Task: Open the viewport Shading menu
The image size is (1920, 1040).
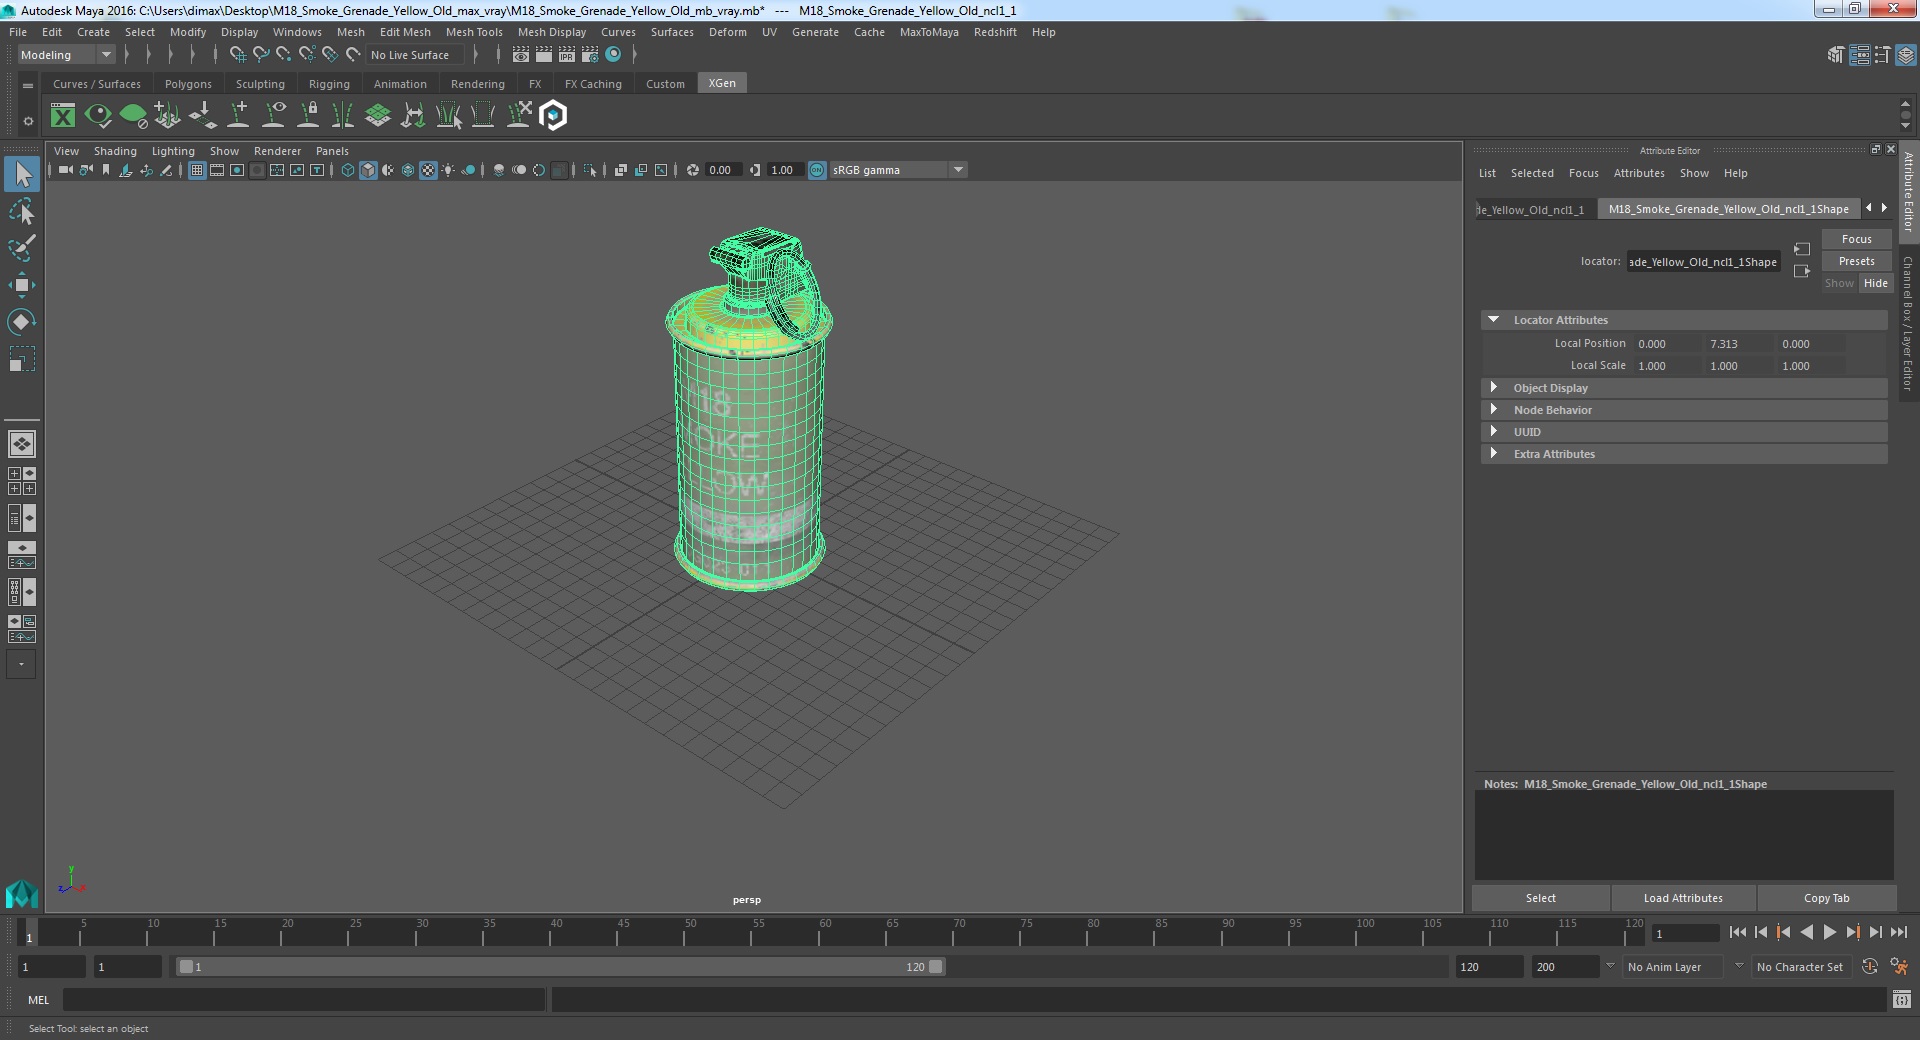Action: point(115,151)
